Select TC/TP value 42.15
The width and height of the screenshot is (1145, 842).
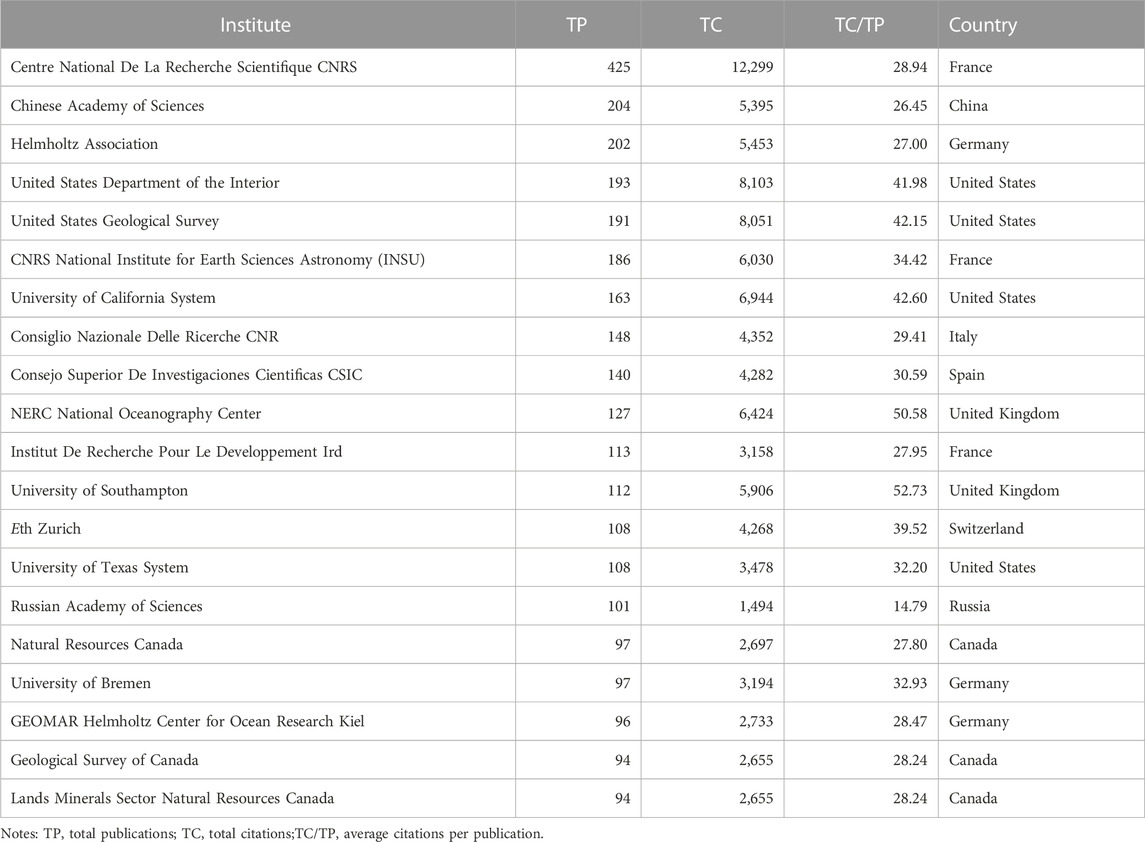[910, 221]
